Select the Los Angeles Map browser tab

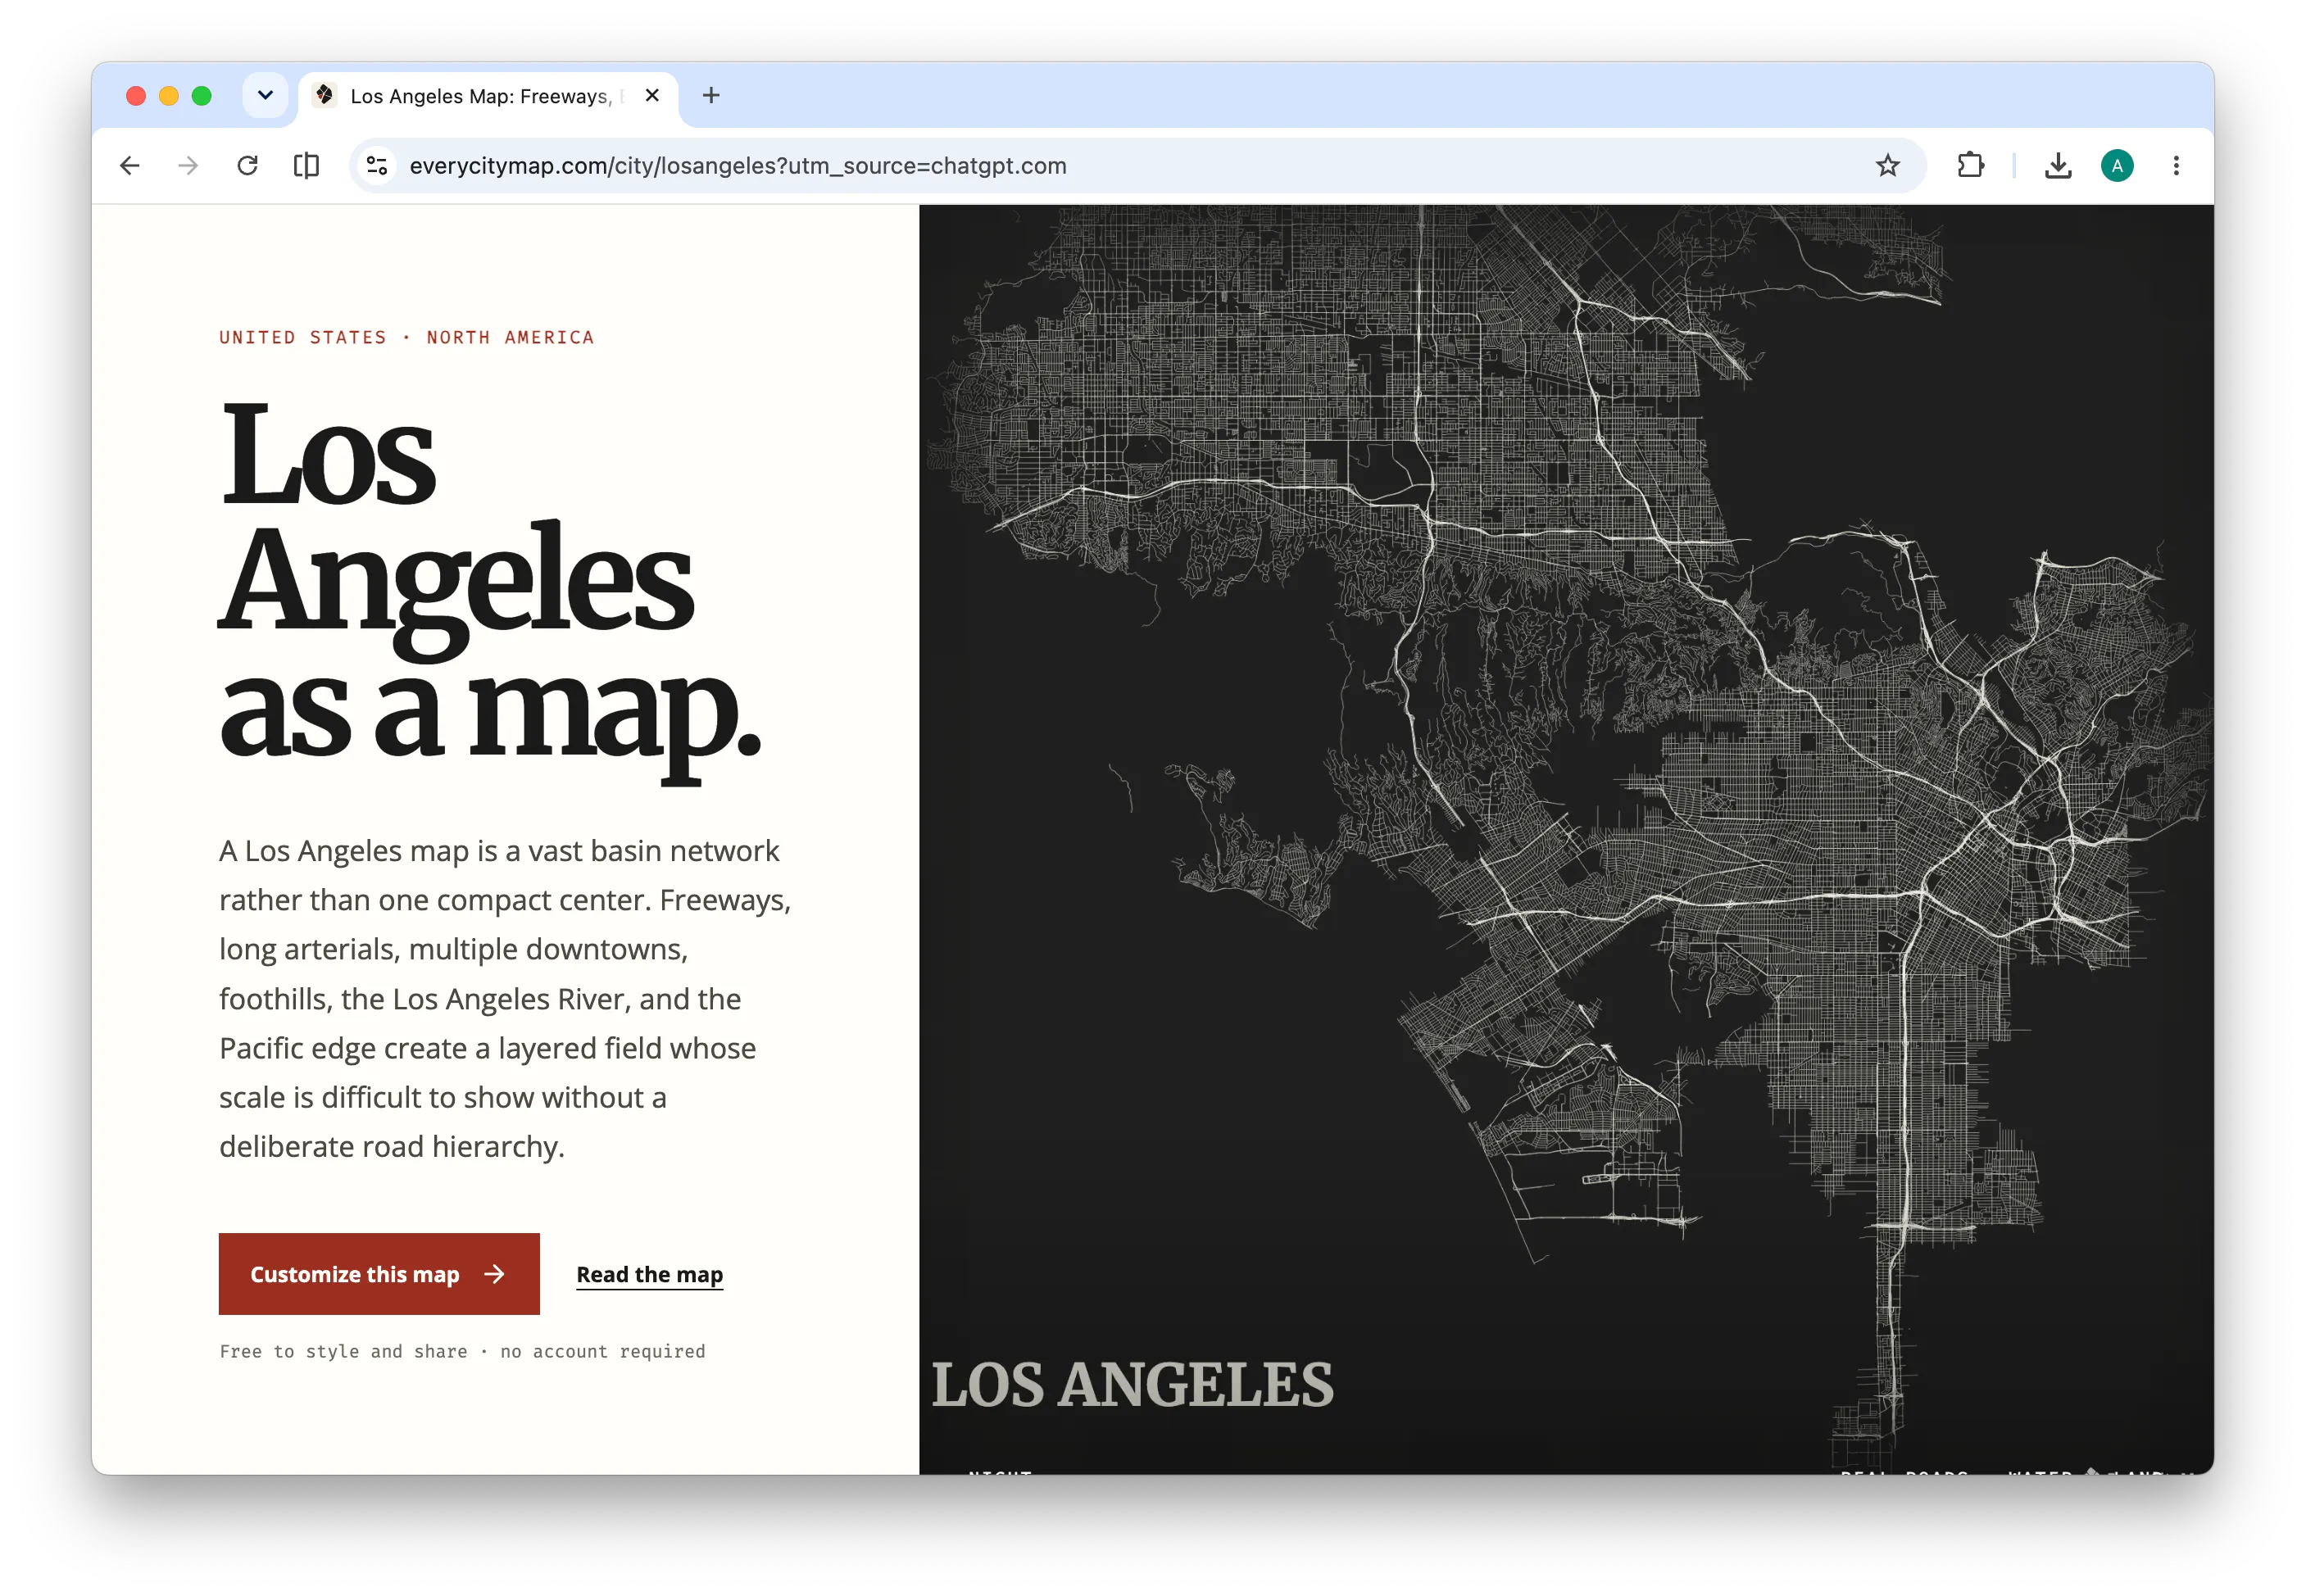(488, 97)
